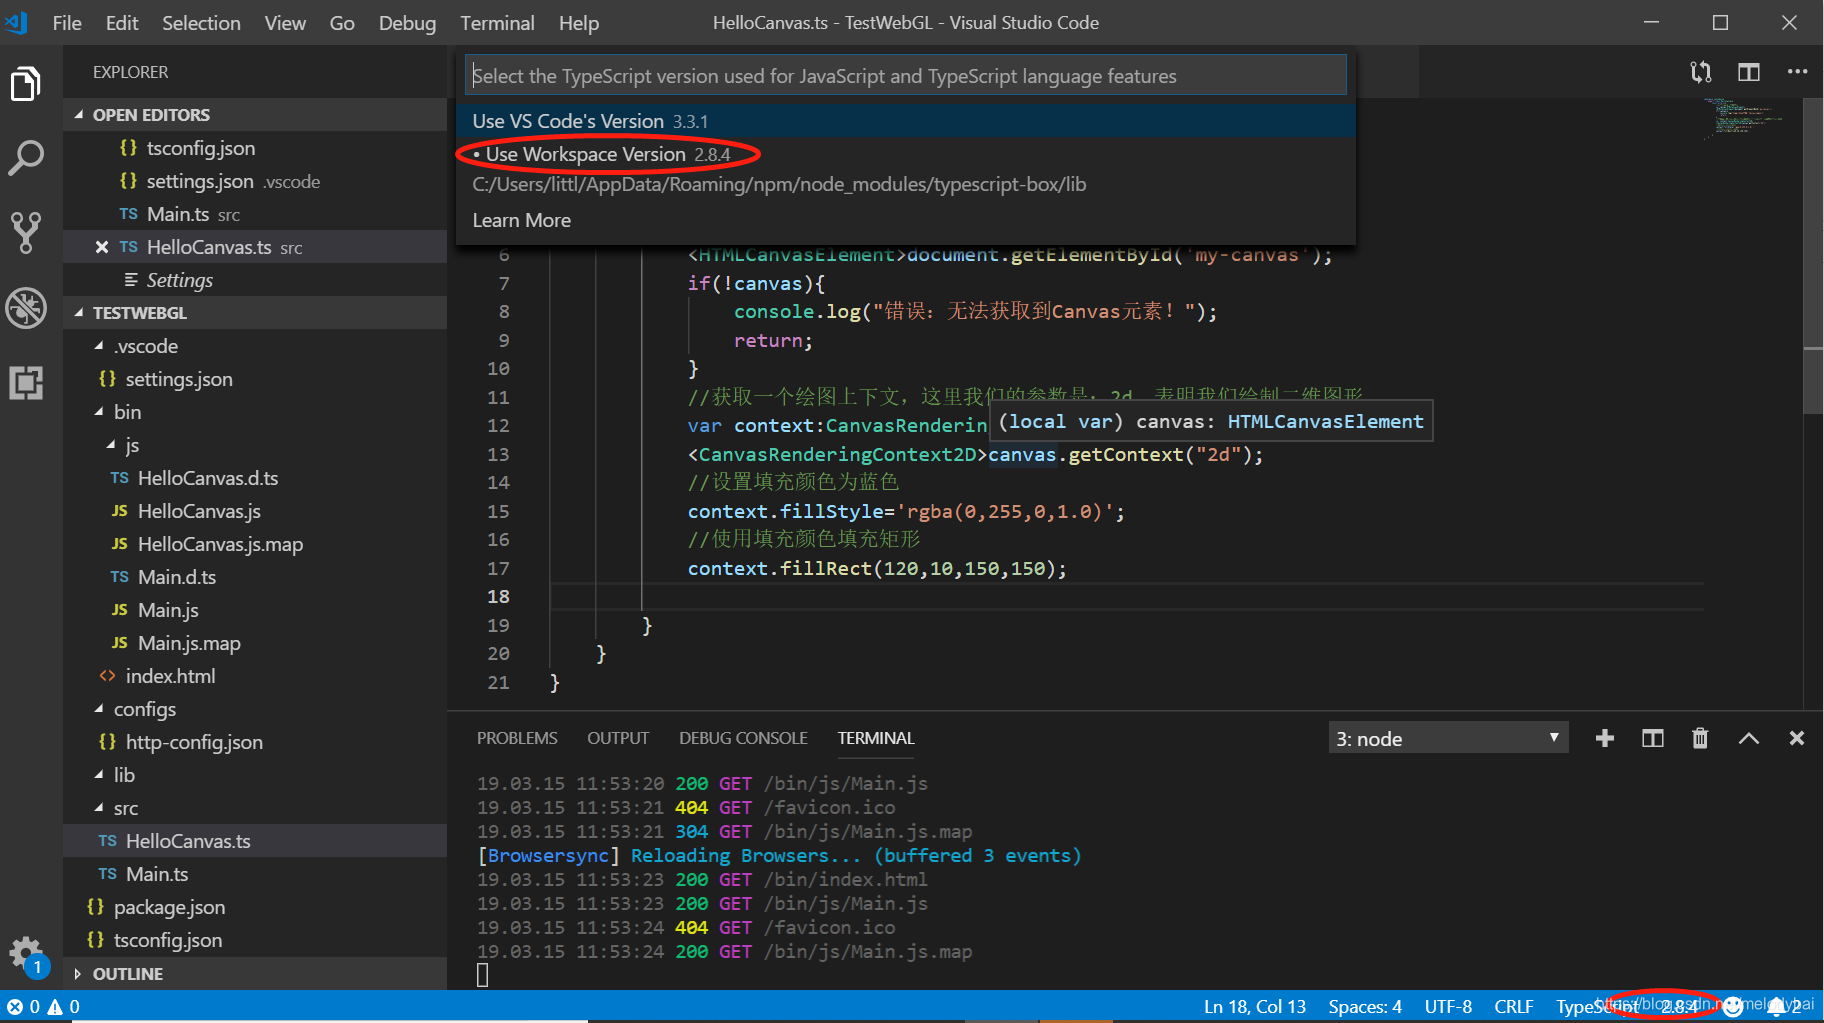Screen dimensions: 1824x1023
Task: Open the Debug view icon
Action: pos(26,308)
